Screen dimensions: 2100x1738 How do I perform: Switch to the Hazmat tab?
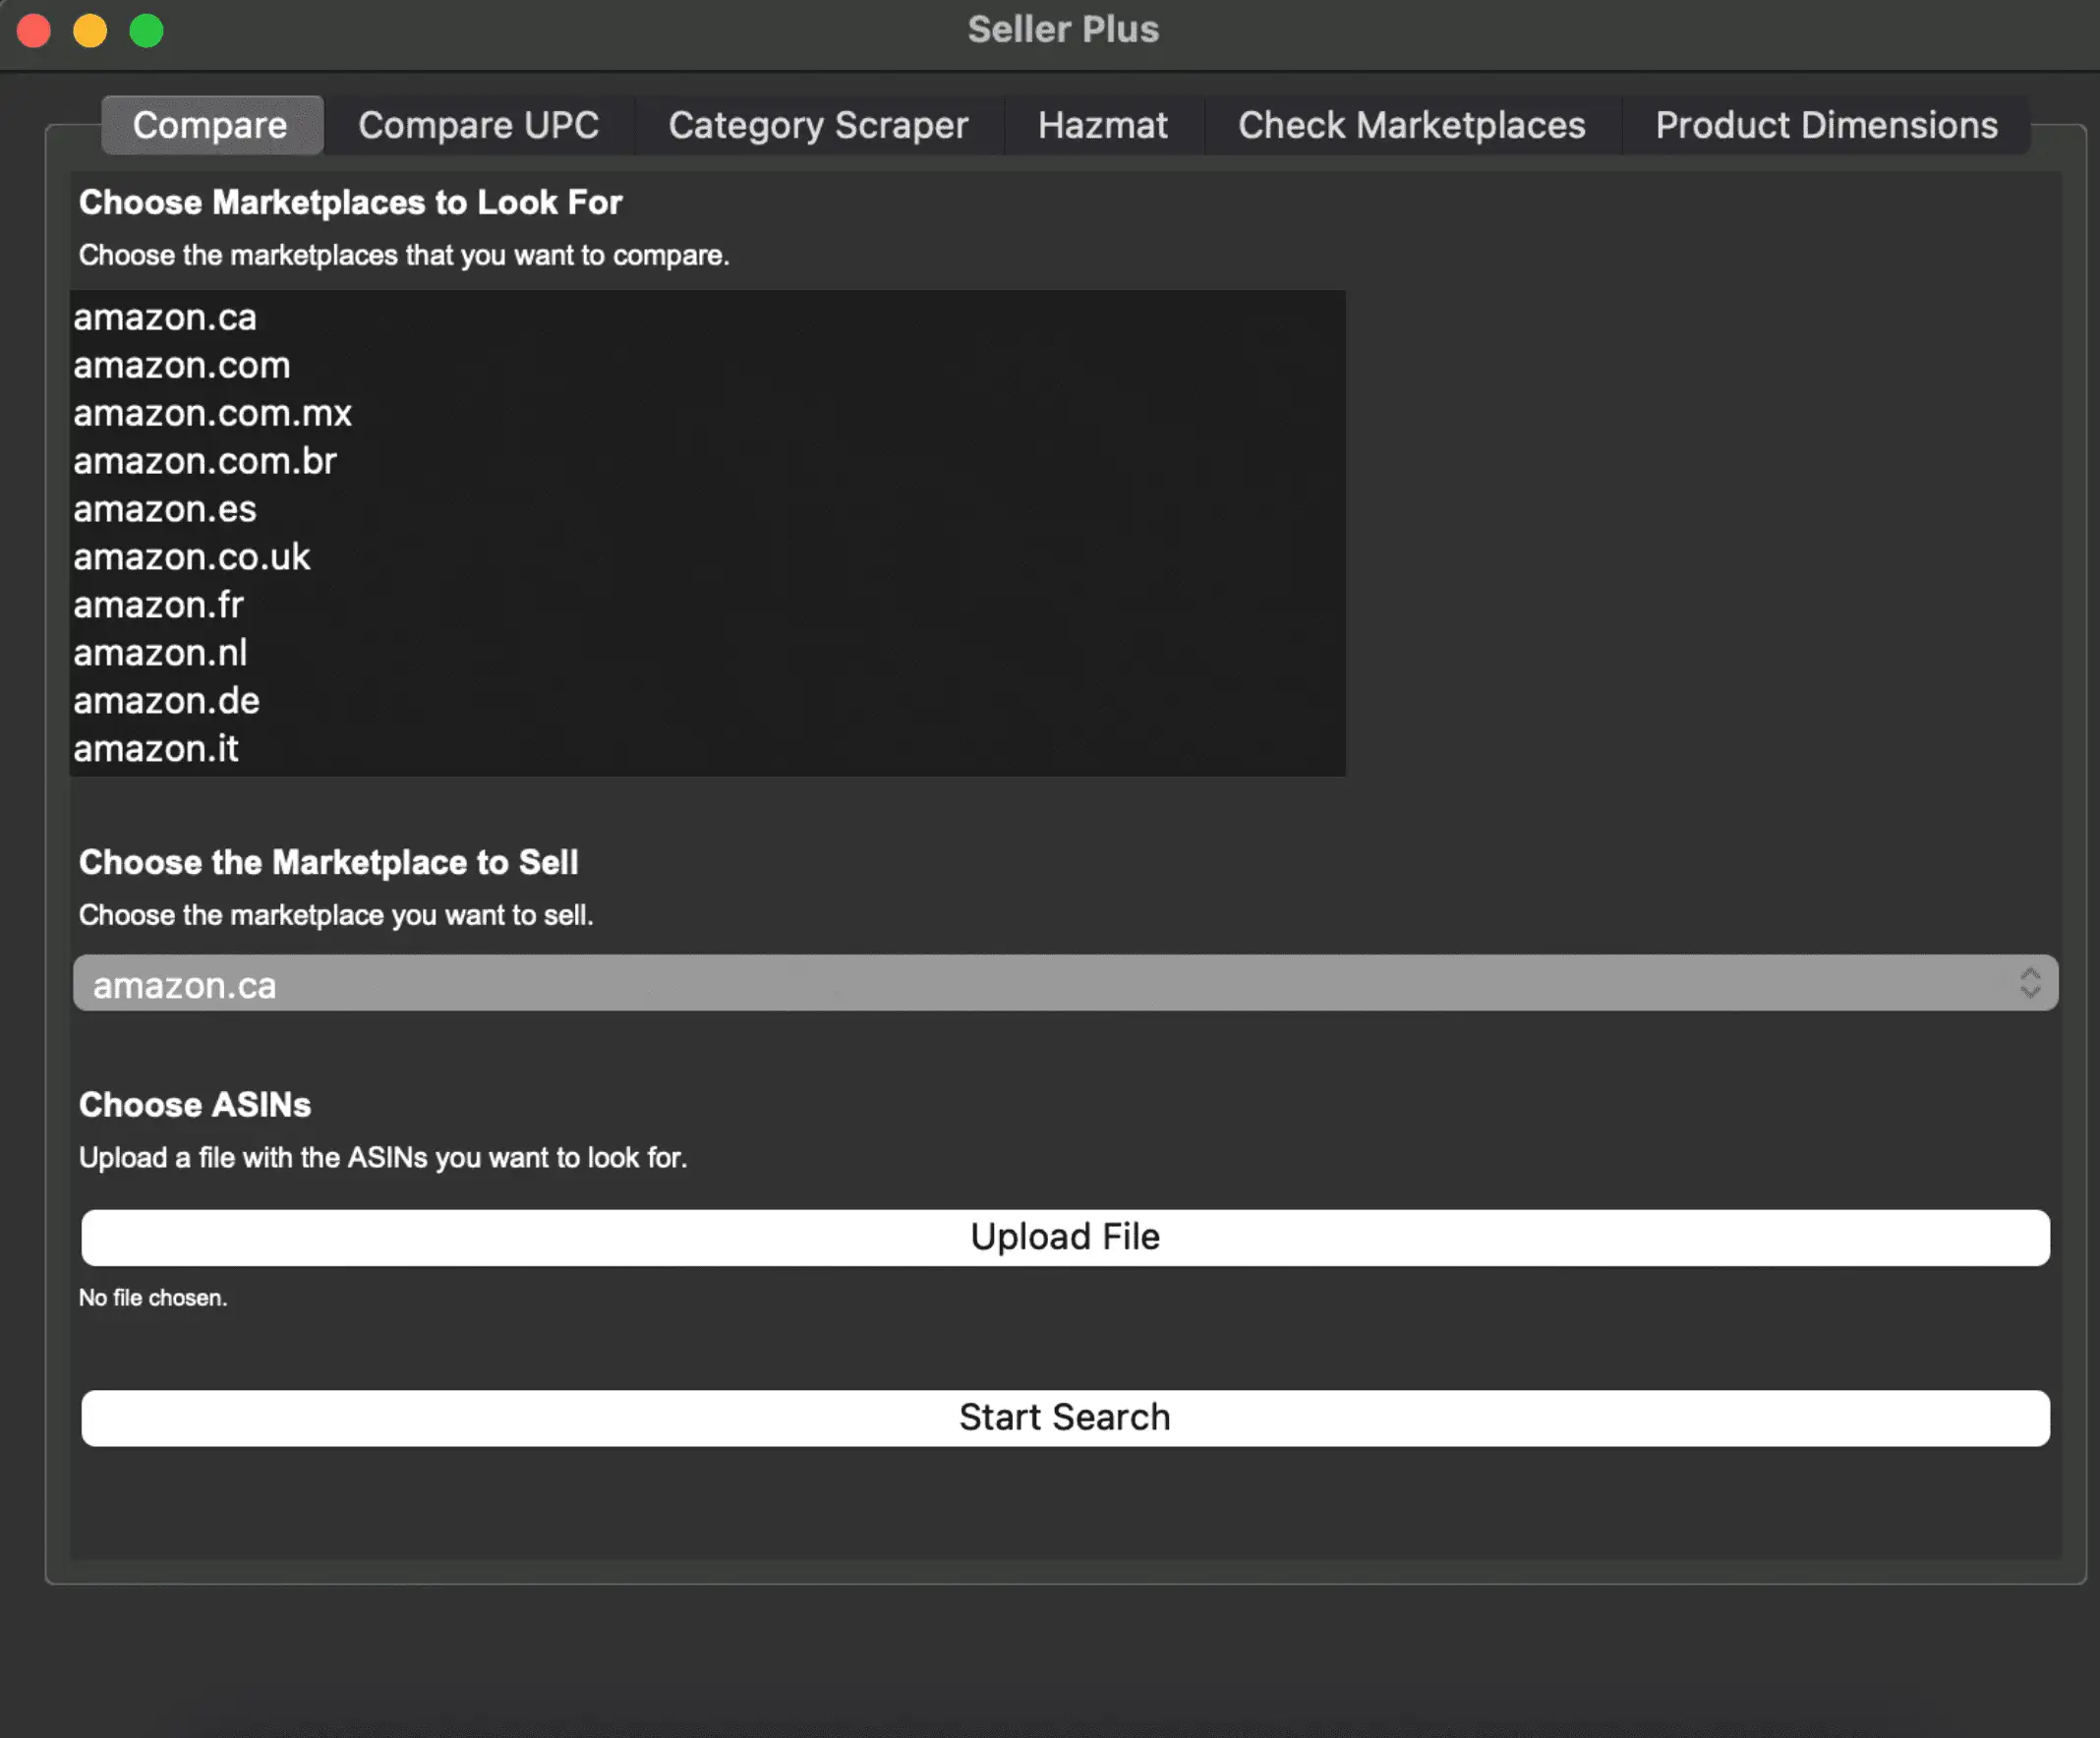(x=1104, y=125)
